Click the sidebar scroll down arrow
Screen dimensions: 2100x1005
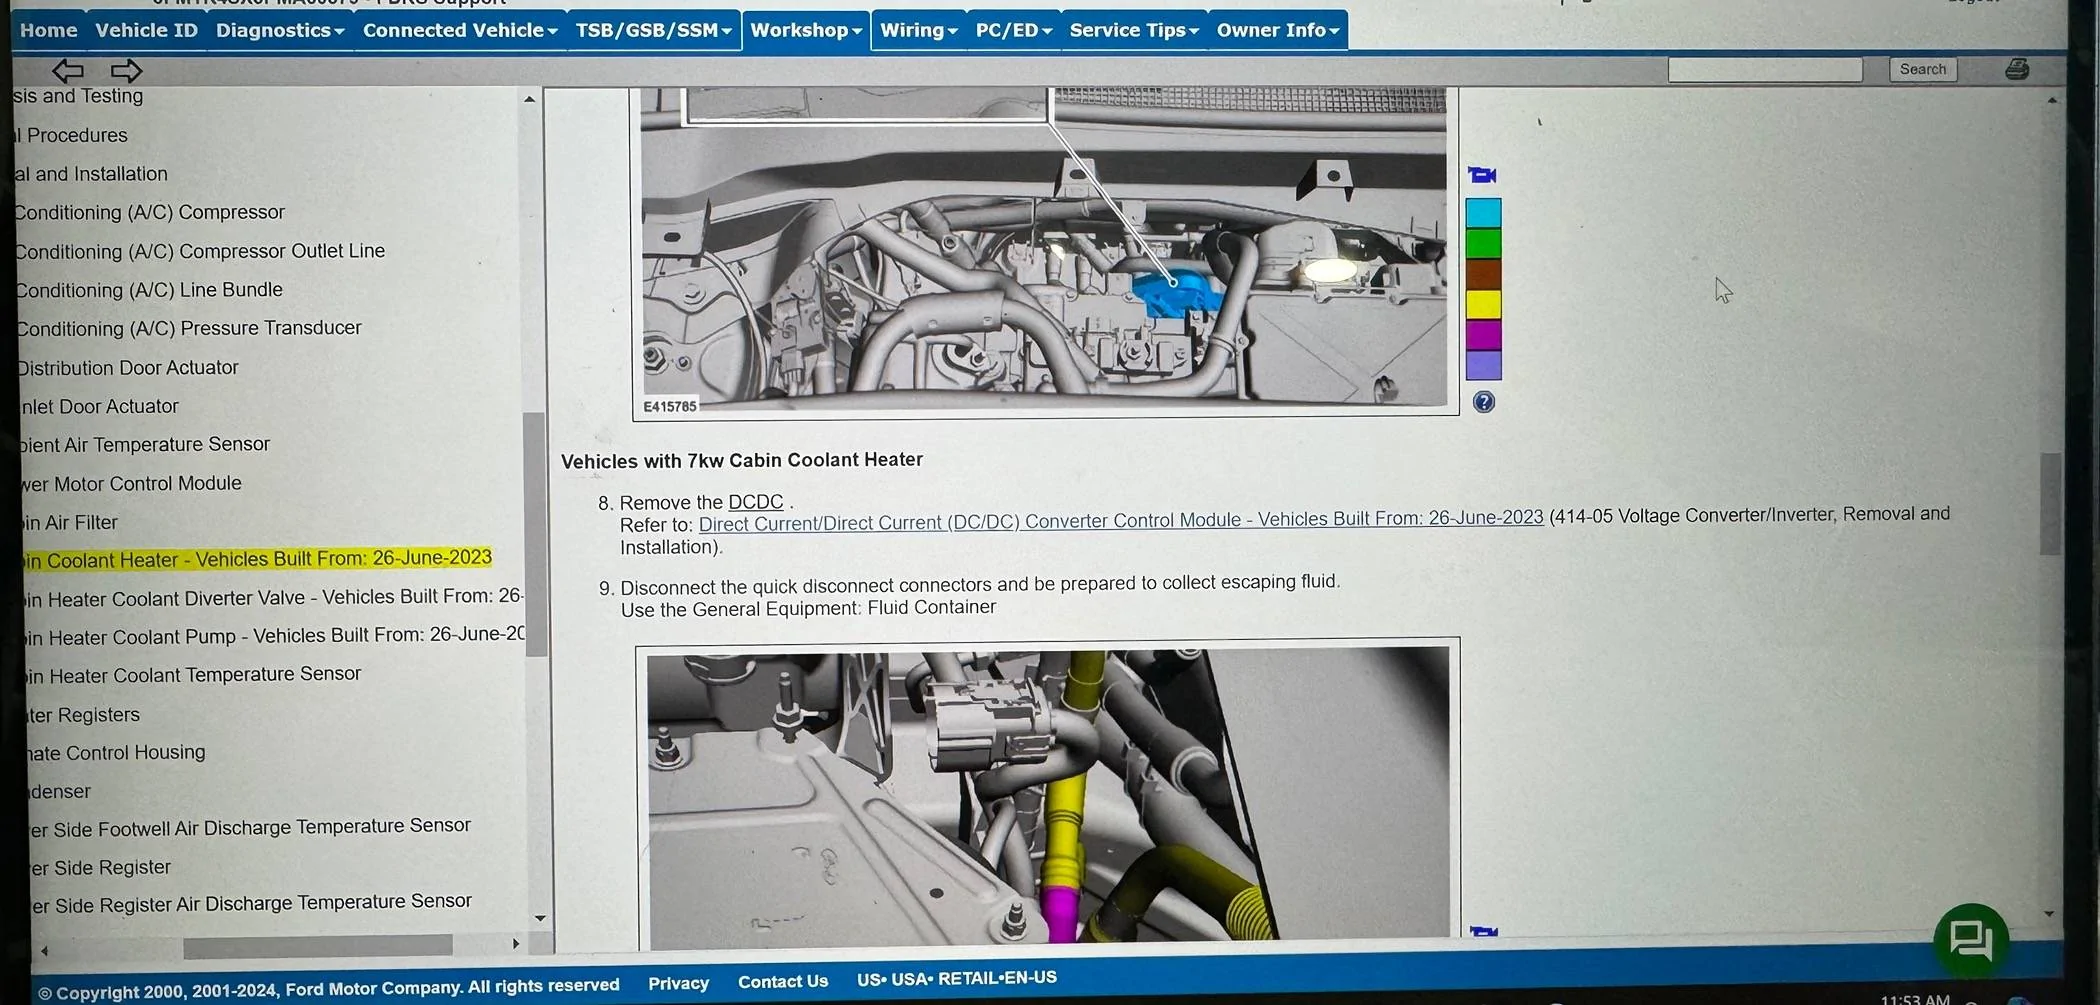(540, 917)
